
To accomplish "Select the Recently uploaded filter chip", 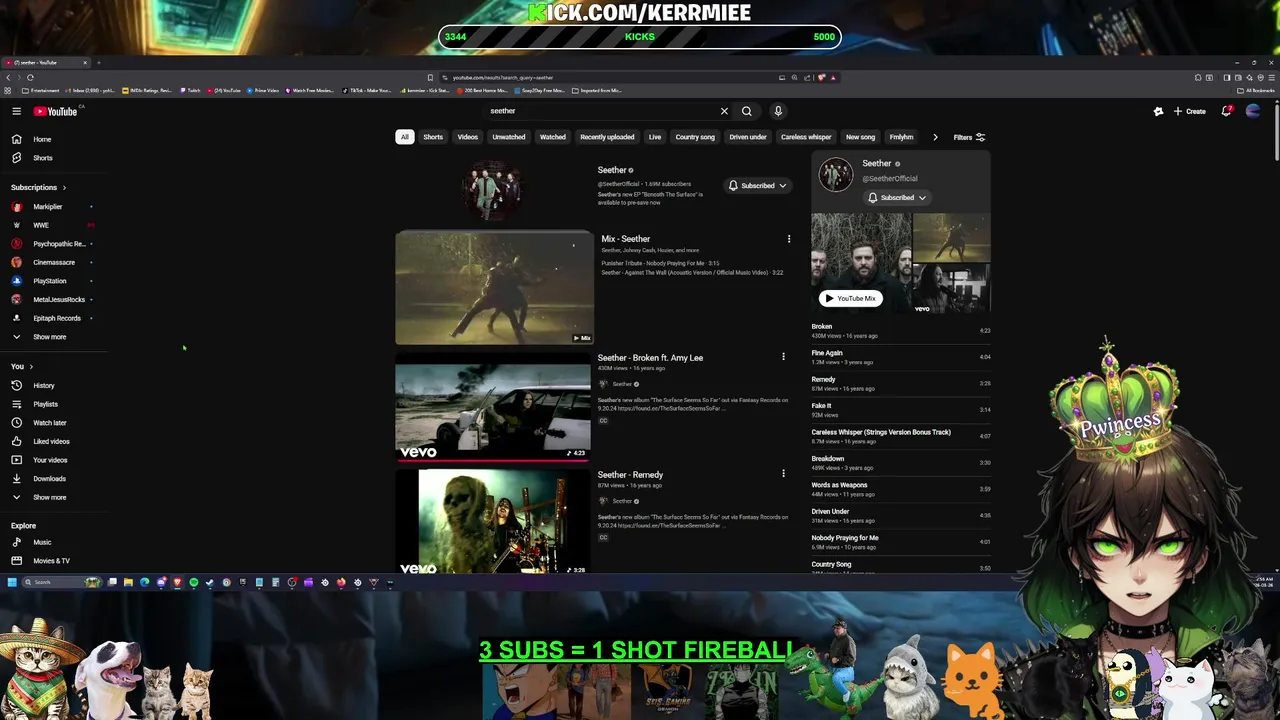I will click(607, 137).
